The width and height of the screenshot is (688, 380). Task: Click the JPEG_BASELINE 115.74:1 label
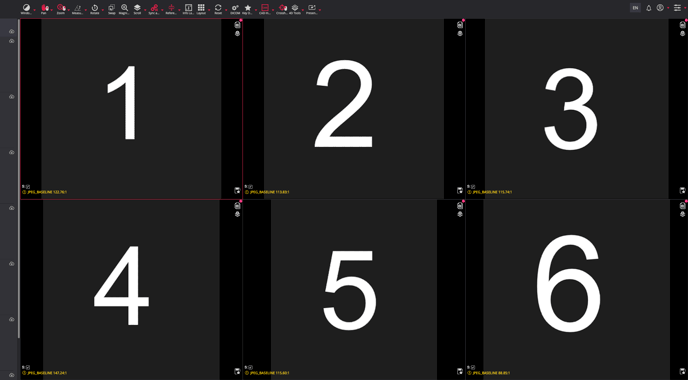[x=492, y=192]
